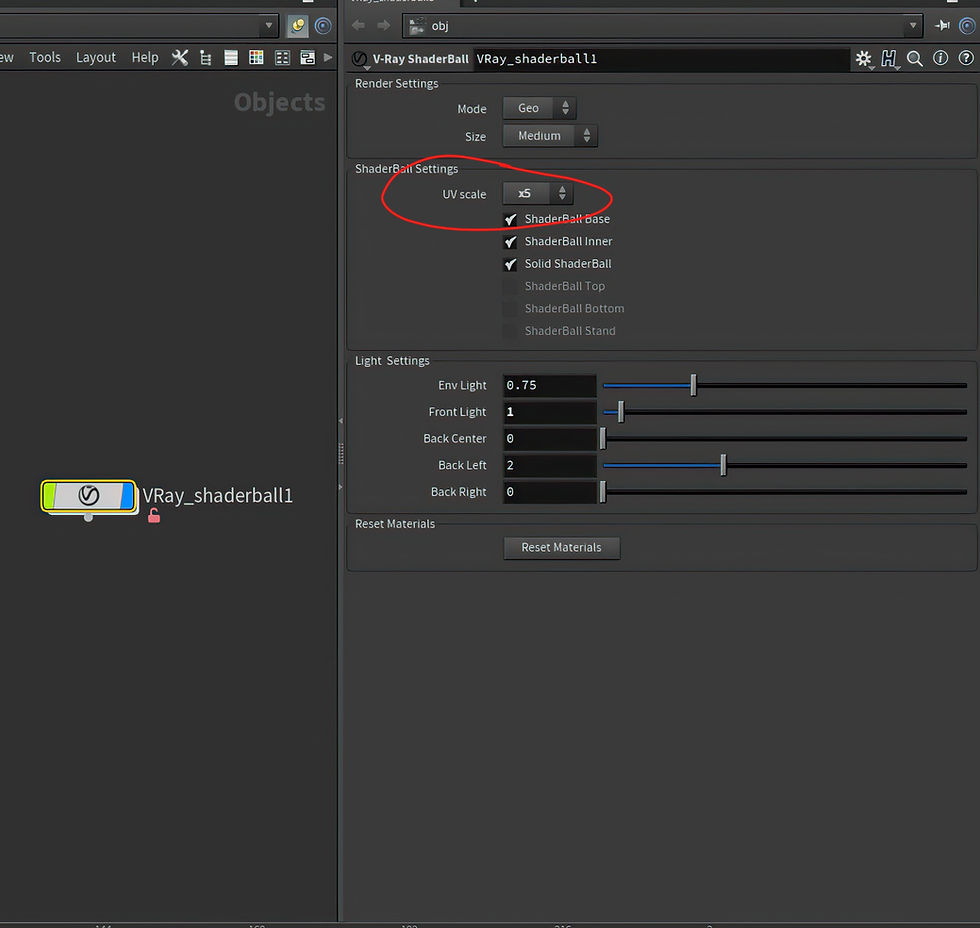The width and height of the screenshot is (980, 928).
Task: Uncheck ShaderBall Inner checkbox
Action: [511, 242]
